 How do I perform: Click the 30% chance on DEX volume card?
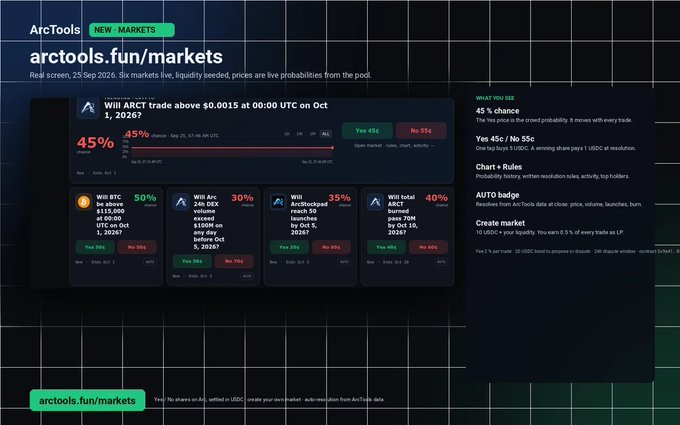242,198
